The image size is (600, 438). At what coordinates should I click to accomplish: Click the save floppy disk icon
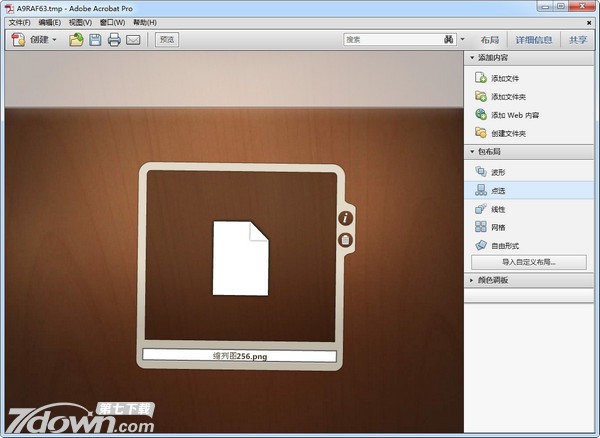point(95,40)
